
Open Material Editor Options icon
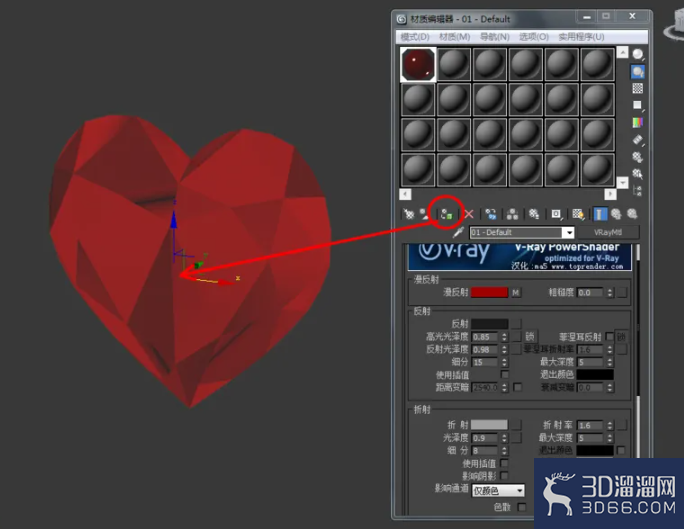(638, 157)
